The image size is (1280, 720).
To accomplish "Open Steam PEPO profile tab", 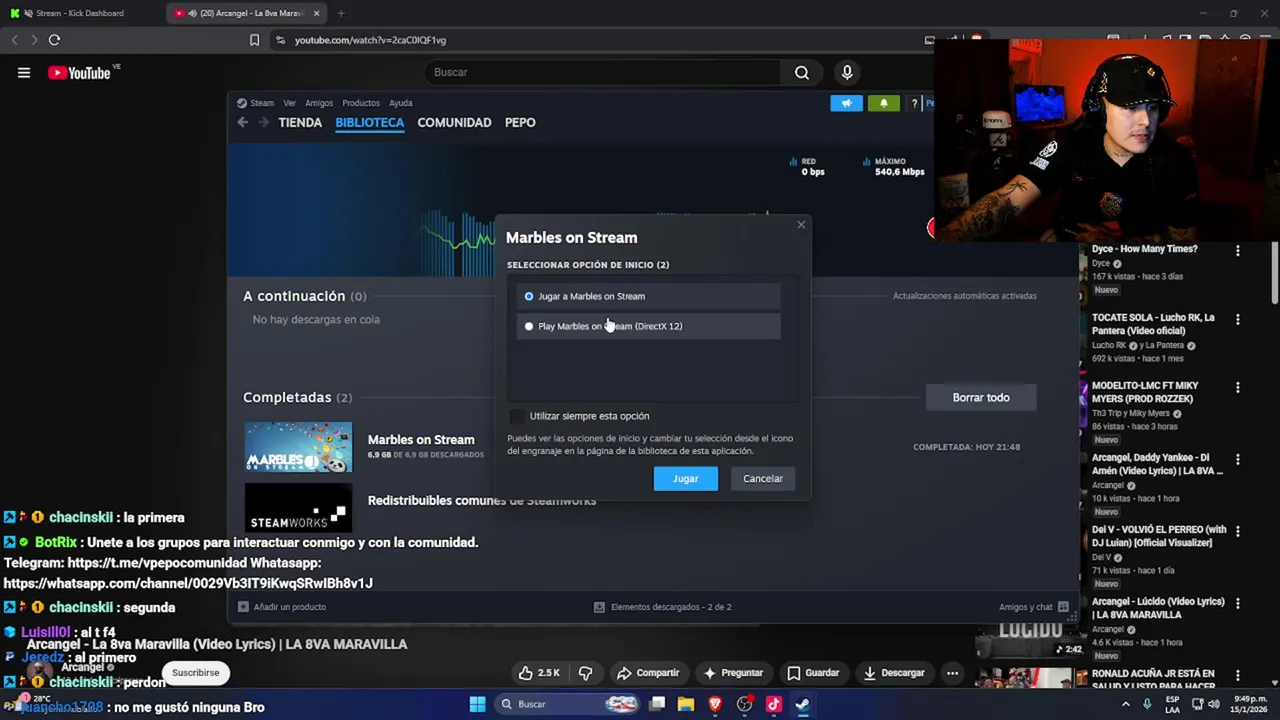I will pos(520,122).
